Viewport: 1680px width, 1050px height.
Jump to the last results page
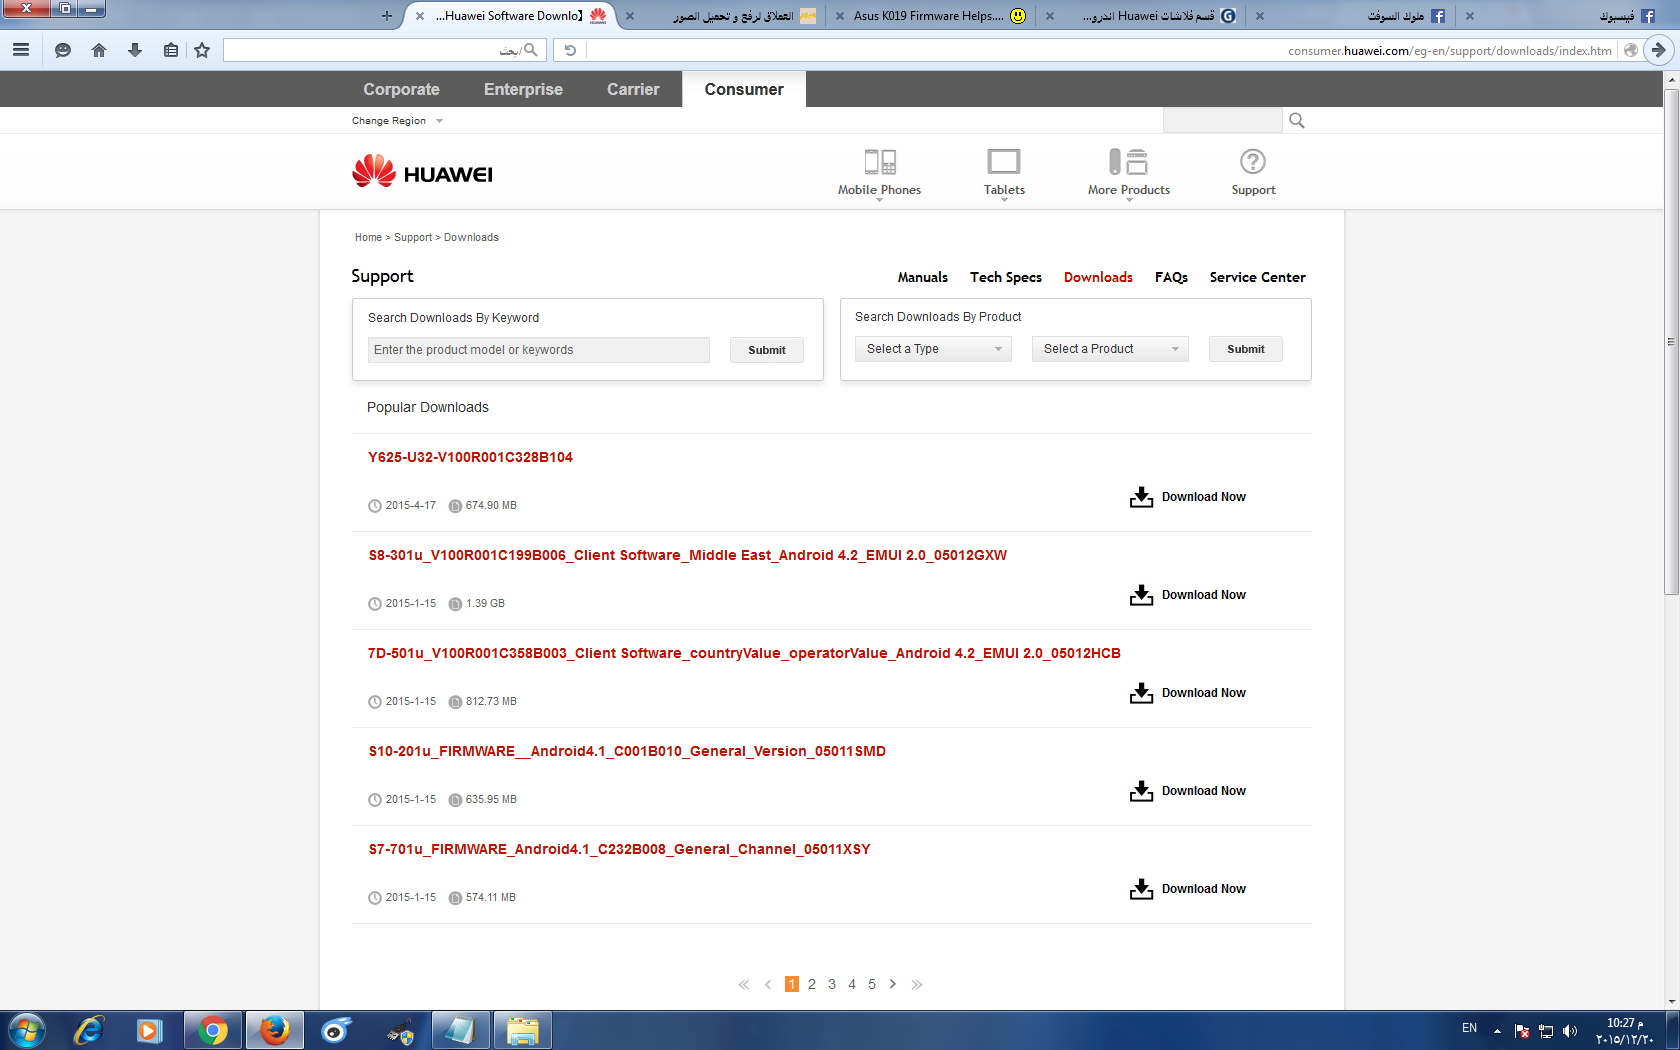[917, 984]
